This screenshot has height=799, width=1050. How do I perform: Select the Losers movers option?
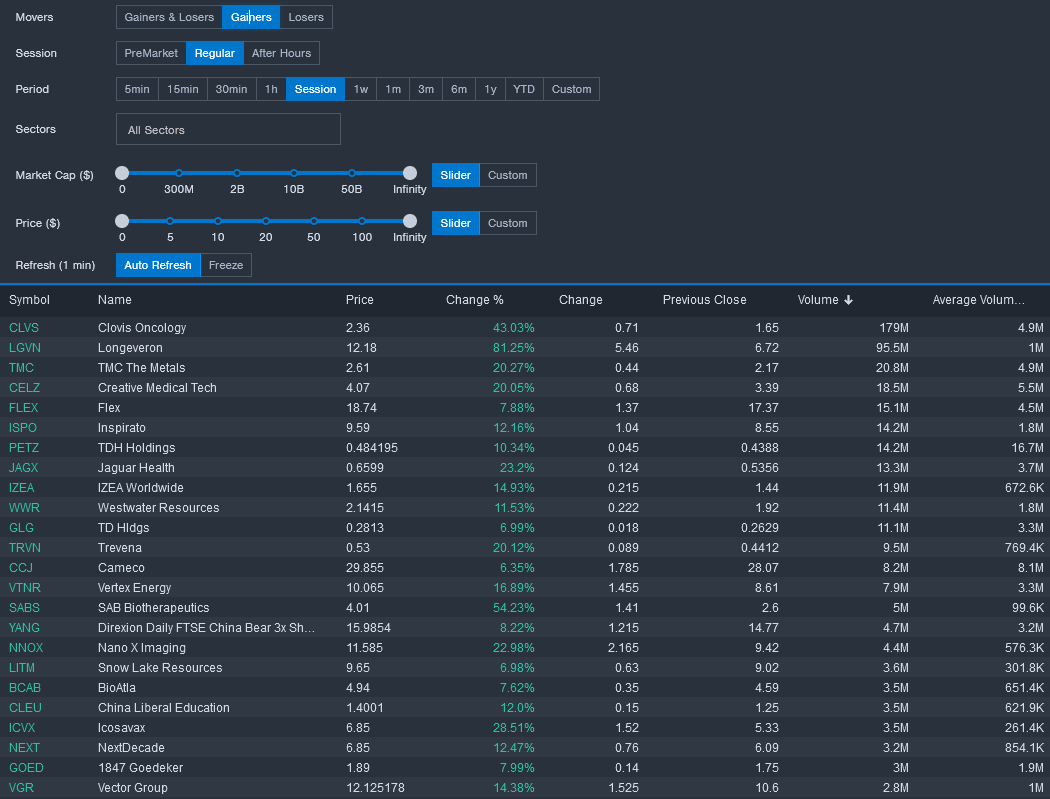306,17
